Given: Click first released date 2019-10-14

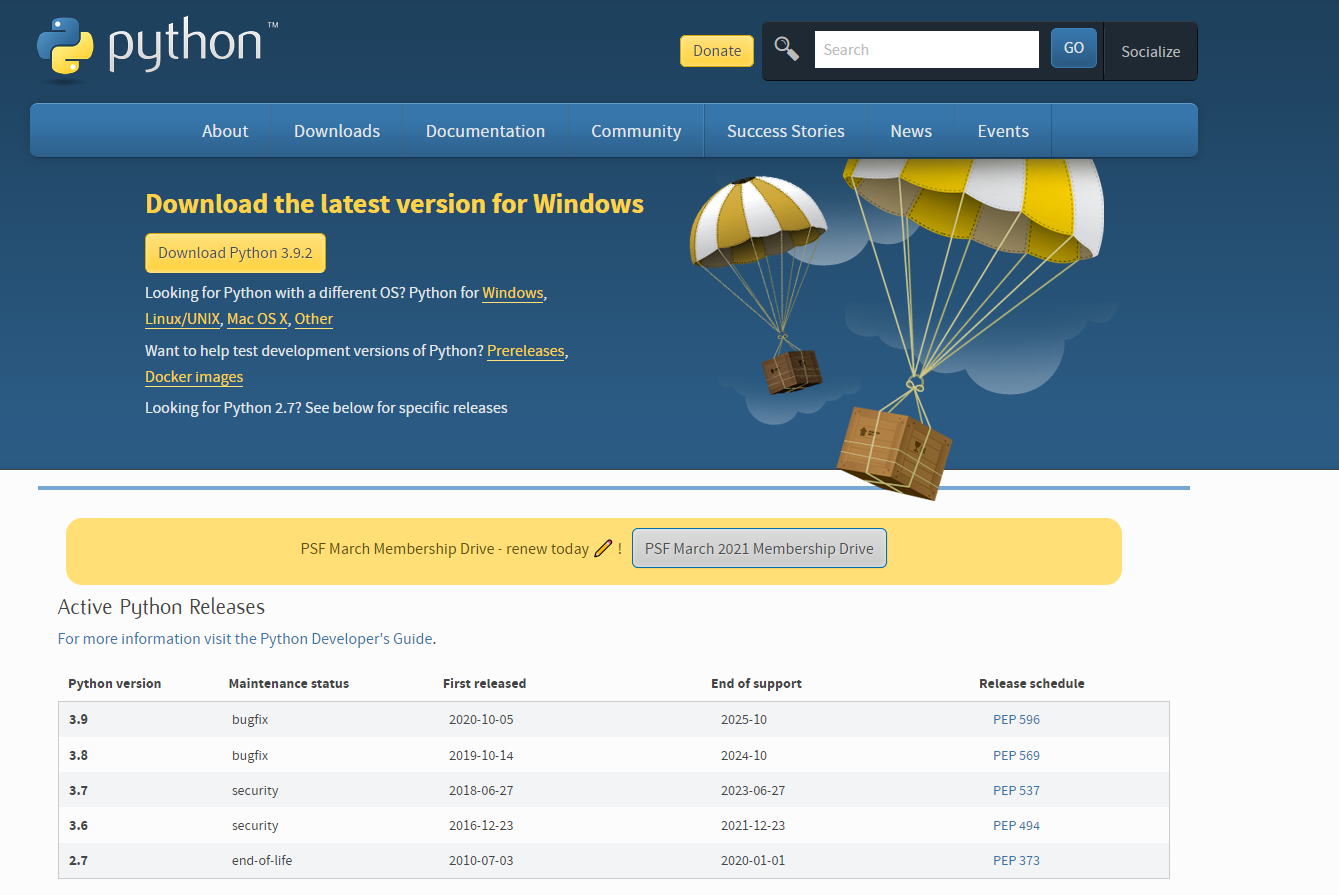Looking at the screenshot, I should tap(481, 756).
